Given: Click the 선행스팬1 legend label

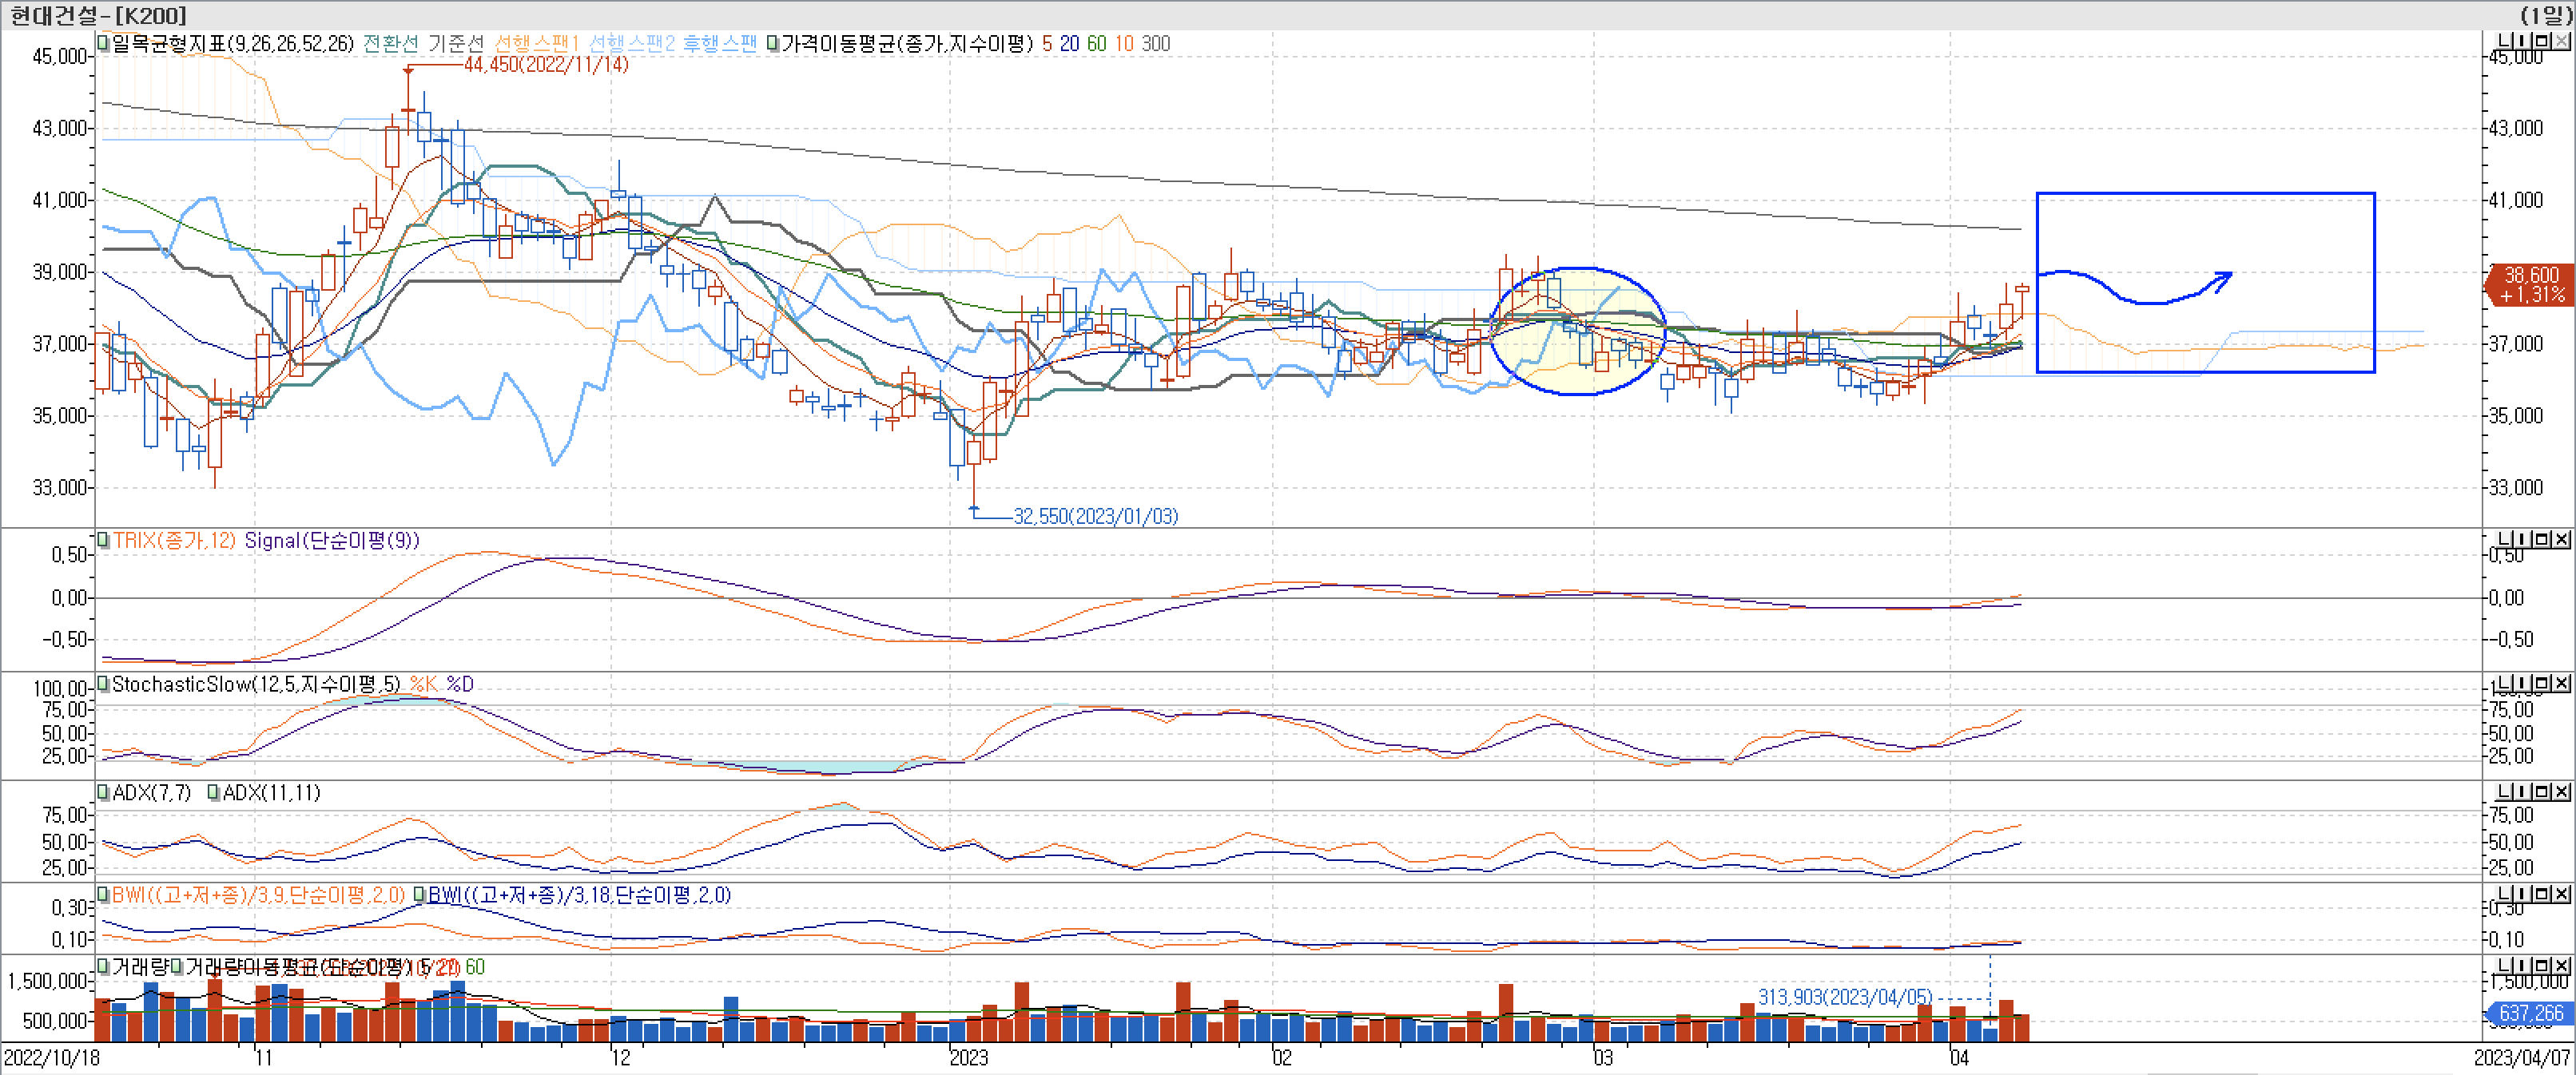Looking at the screenshot, I should 536,43.
